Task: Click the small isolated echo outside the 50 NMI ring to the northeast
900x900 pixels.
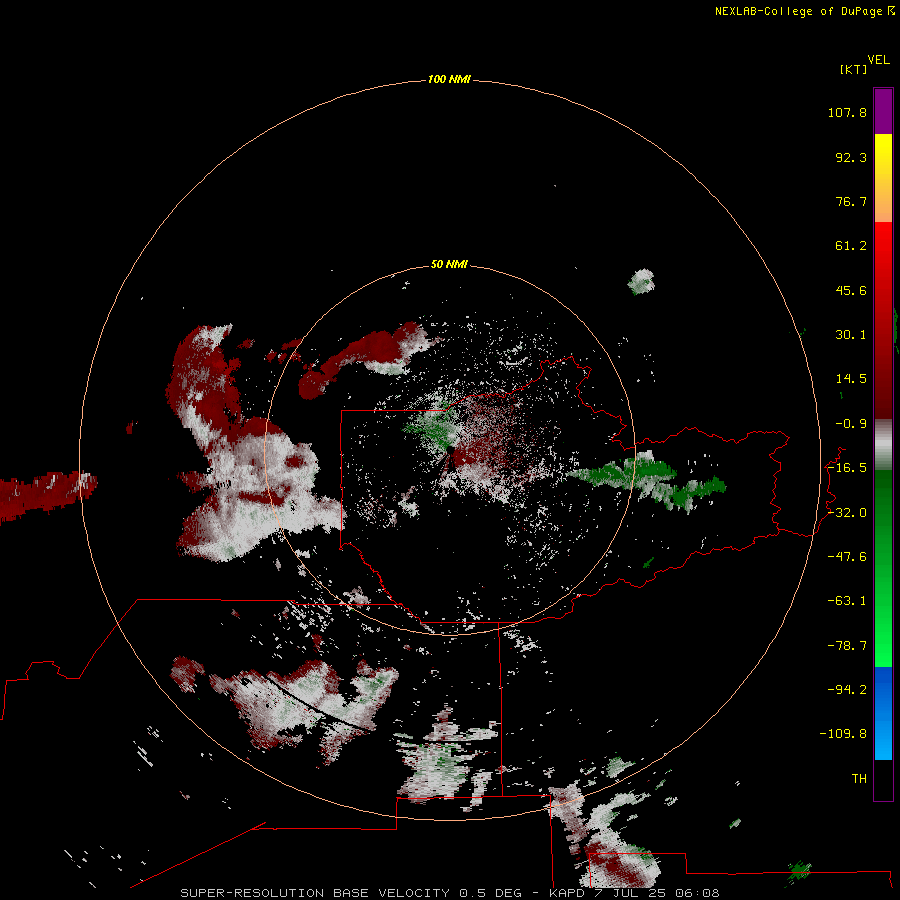Action: pos(641,281)
